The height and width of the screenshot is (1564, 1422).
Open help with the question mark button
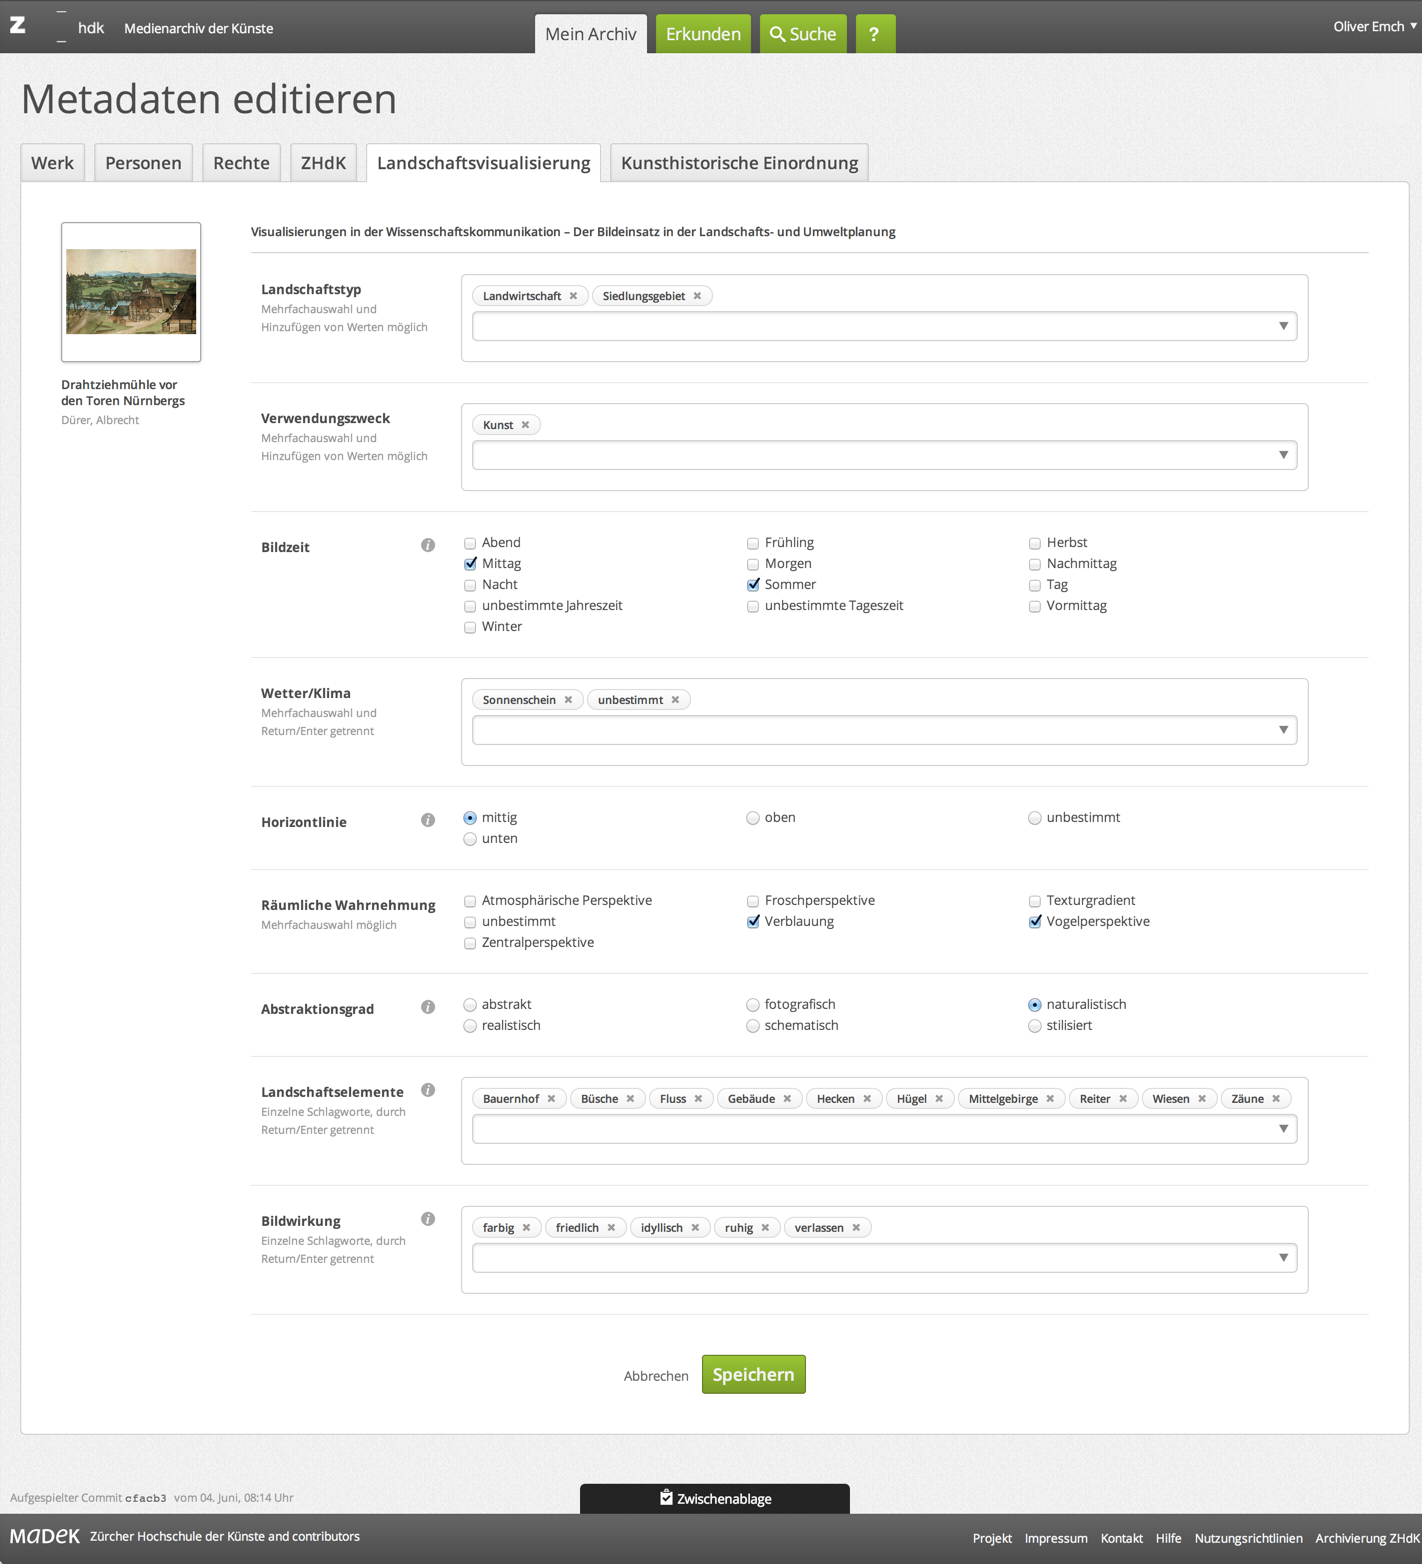click(874, 34)
